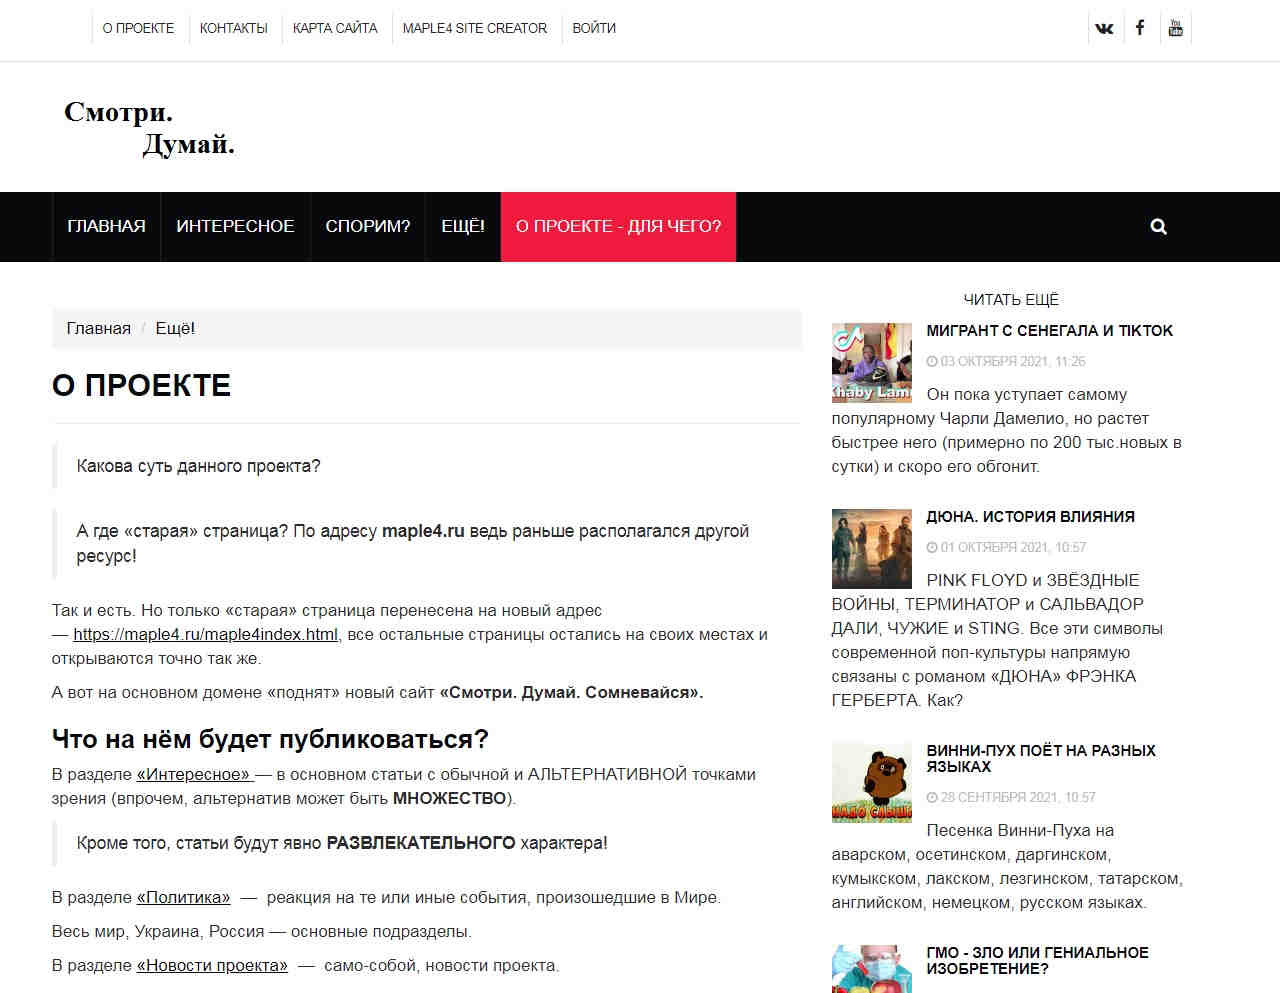
Task: Open the Facebook page icon
Action: pyautogui.click(x=1140, y=28)
